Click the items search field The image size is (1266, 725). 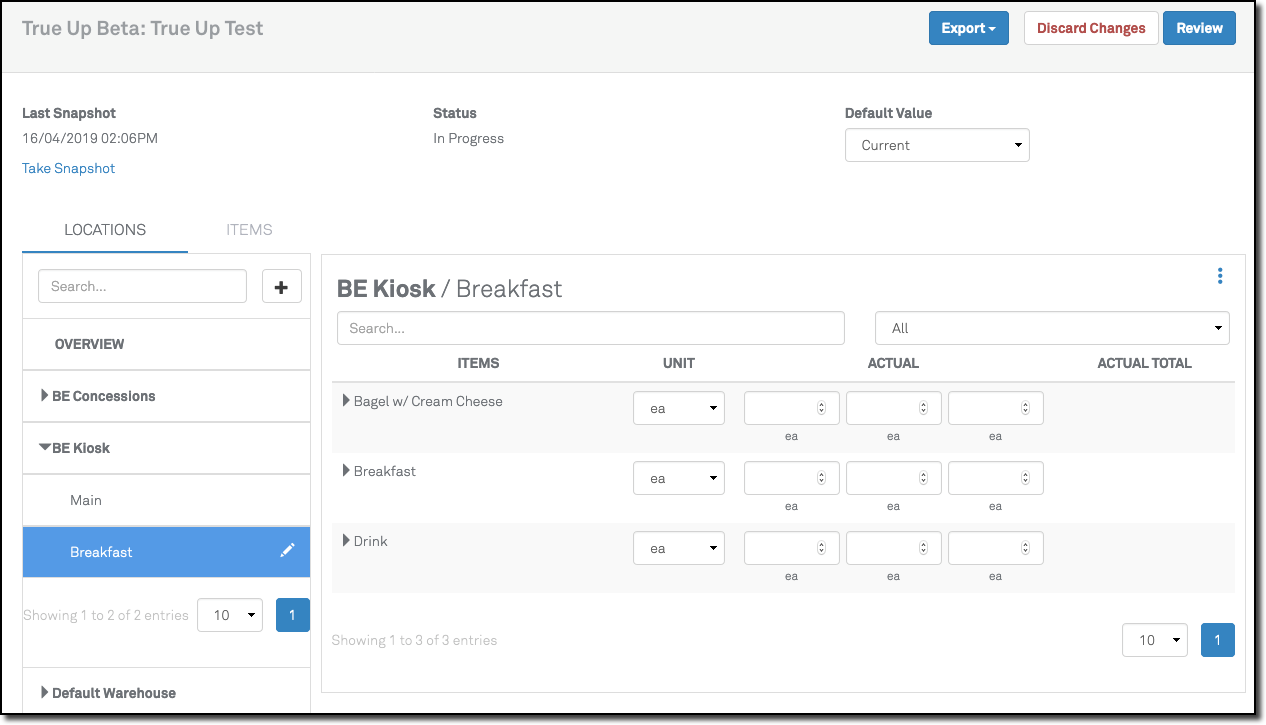point(590,328)
